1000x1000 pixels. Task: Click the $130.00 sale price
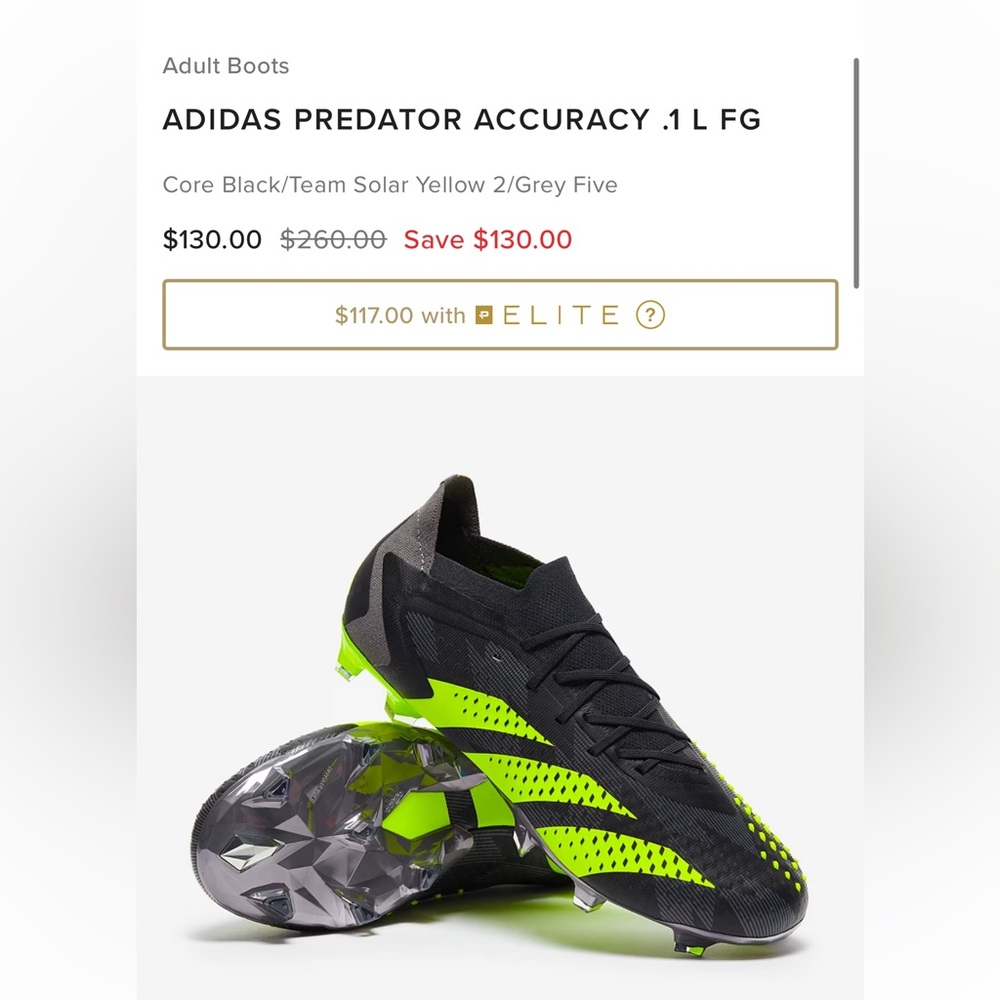[212, 240]
